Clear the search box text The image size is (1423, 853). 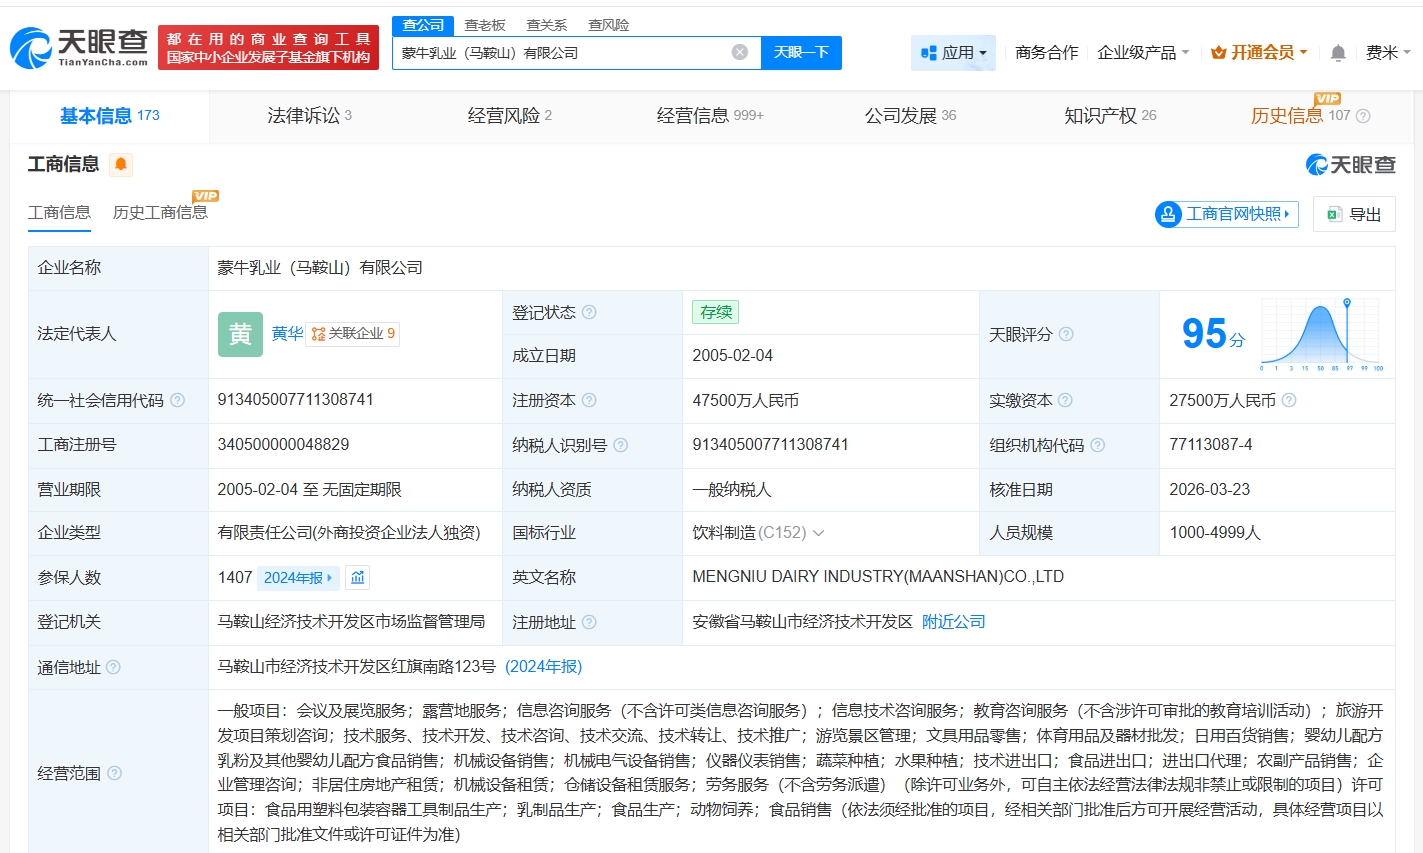point(739,52)
